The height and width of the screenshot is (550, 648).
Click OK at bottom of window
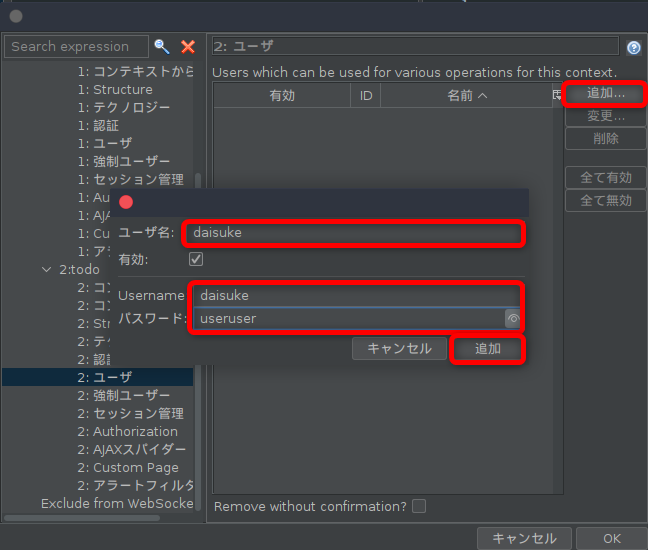[x=612, y=538]
